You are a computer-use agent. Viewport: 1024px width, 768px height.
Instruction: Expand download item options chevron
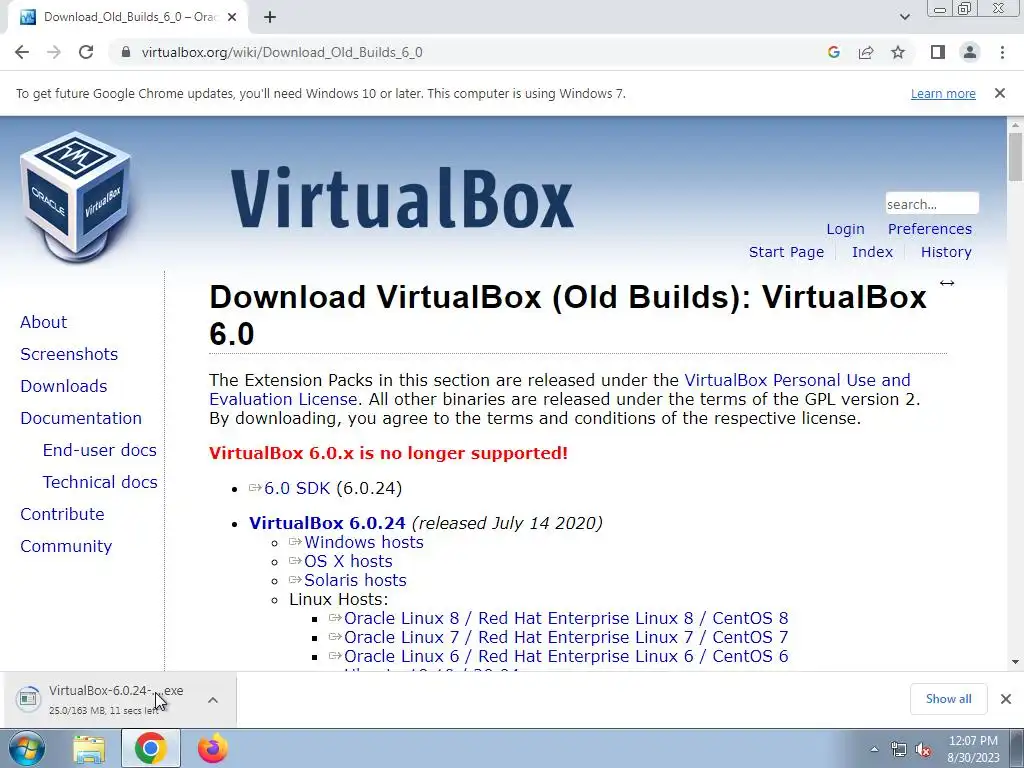coord(212,700)
